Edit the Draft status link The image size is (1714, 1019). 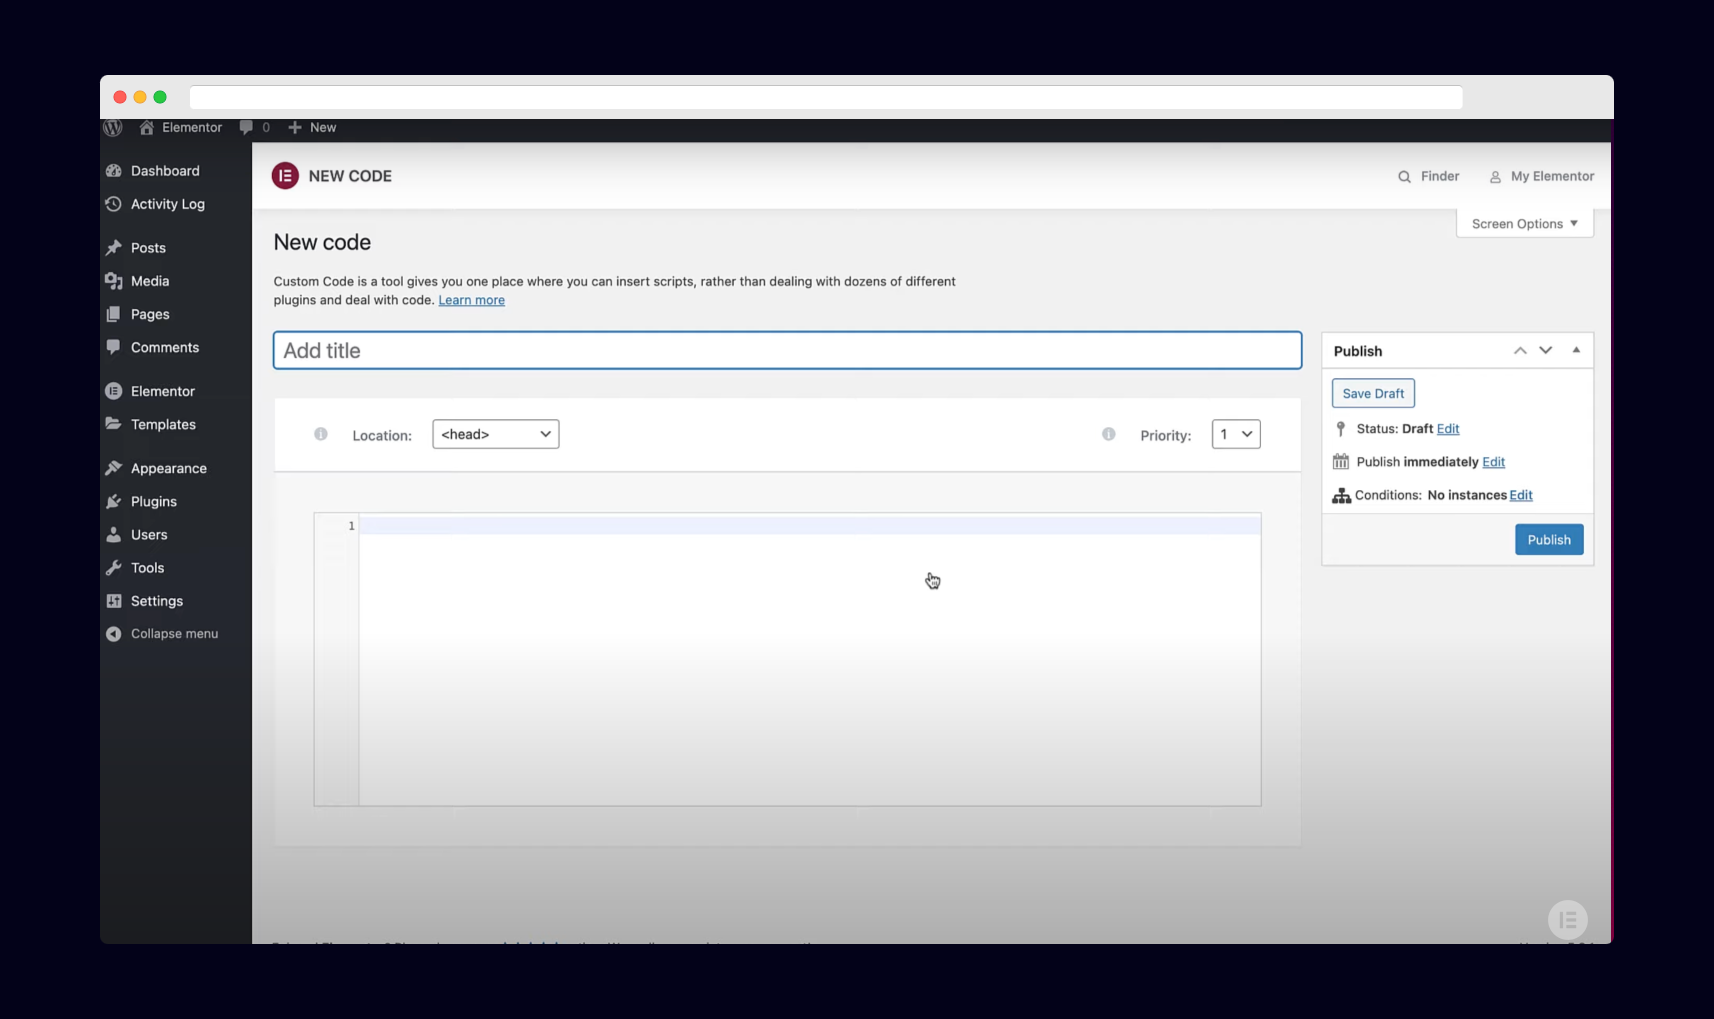click(x=1448, y=429)
